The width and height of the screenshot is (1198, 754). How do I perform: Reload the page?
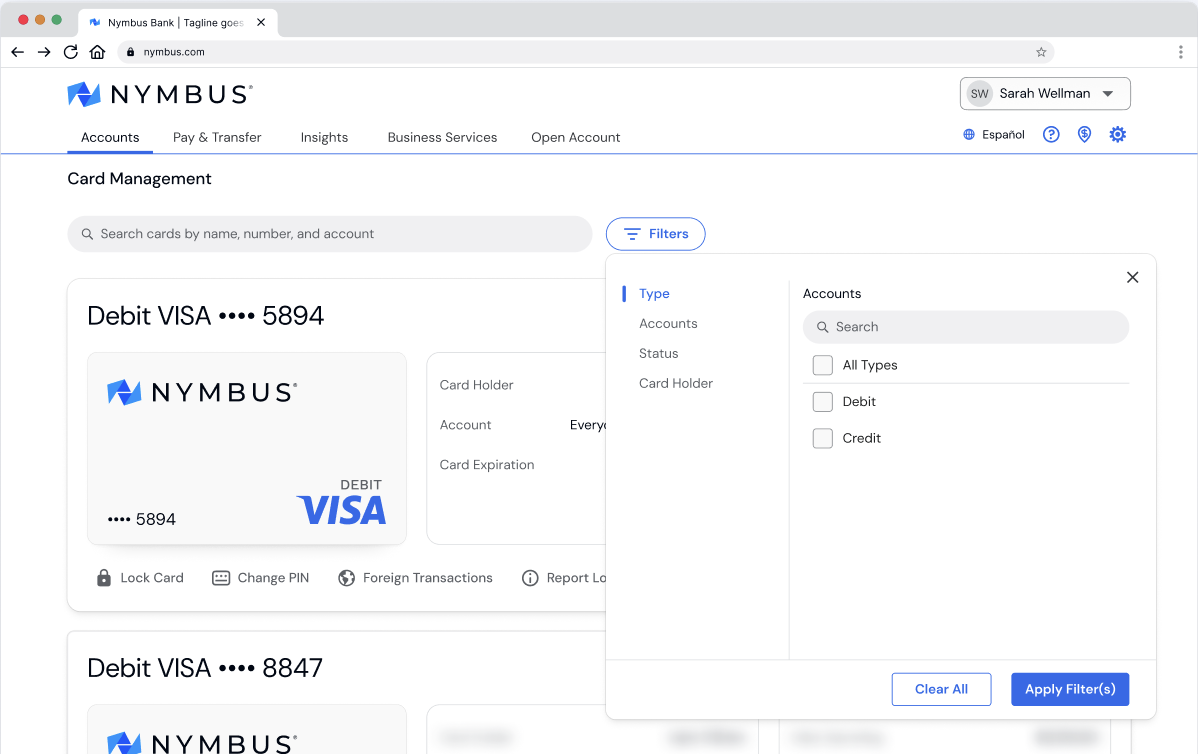pos(70,52)
